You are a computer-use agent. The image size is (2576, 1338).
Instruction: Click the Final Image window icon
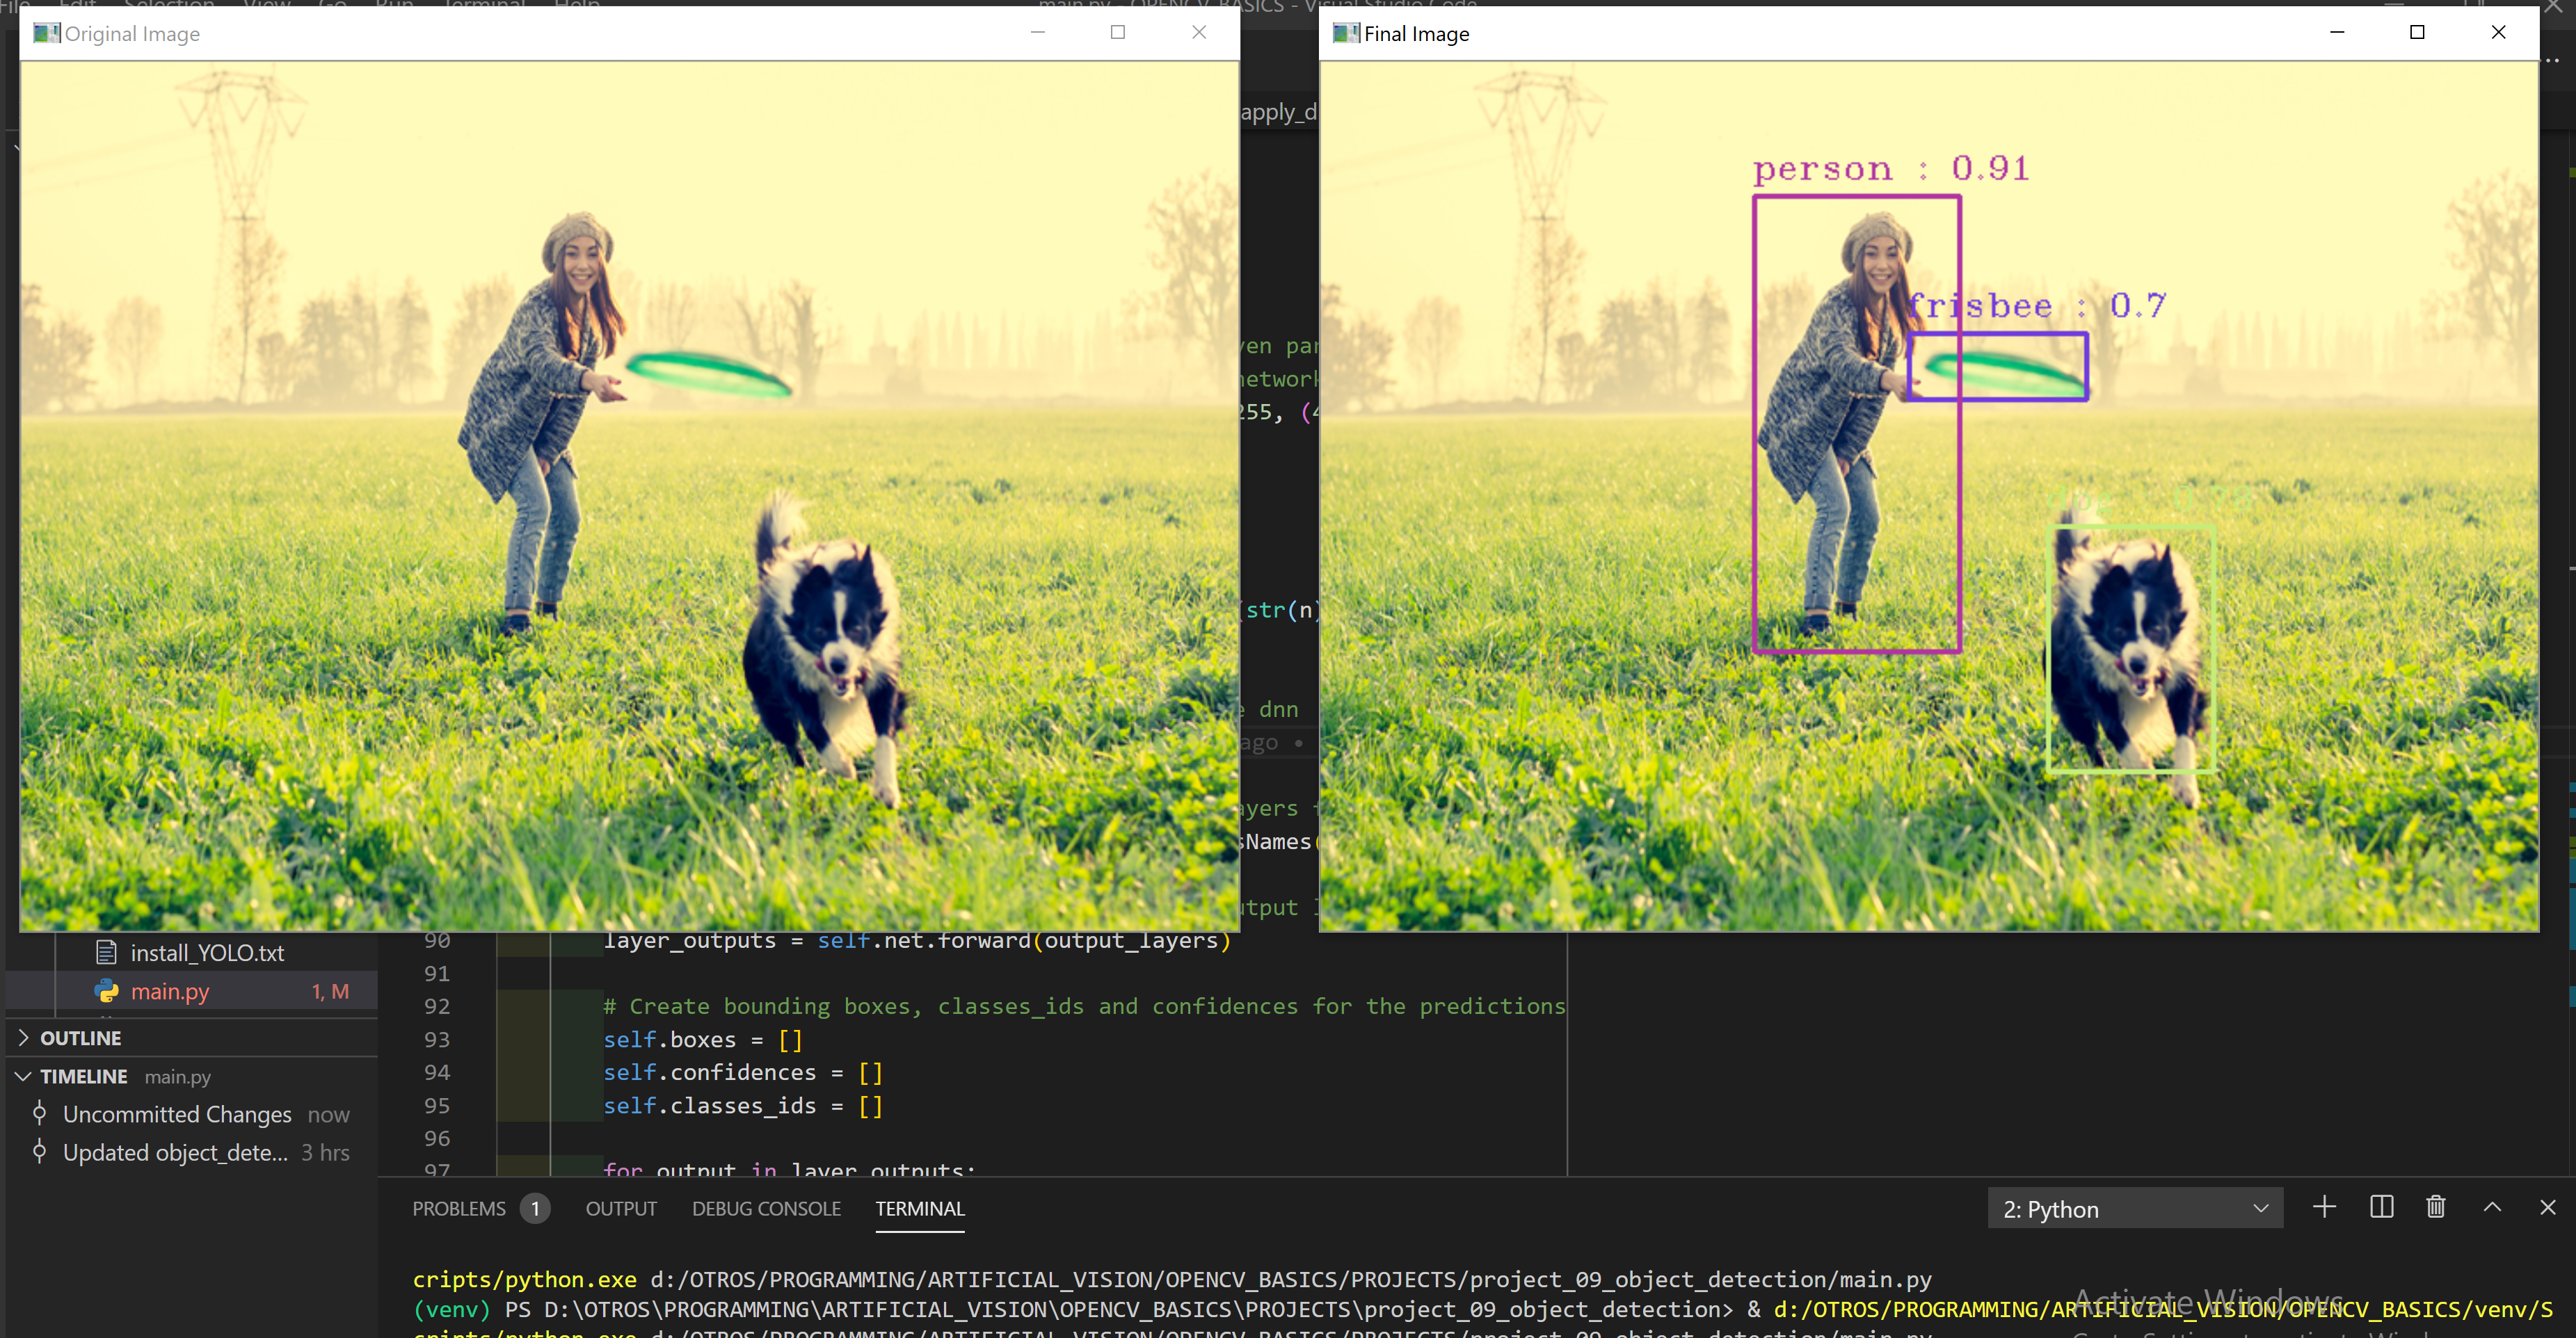1346,34
